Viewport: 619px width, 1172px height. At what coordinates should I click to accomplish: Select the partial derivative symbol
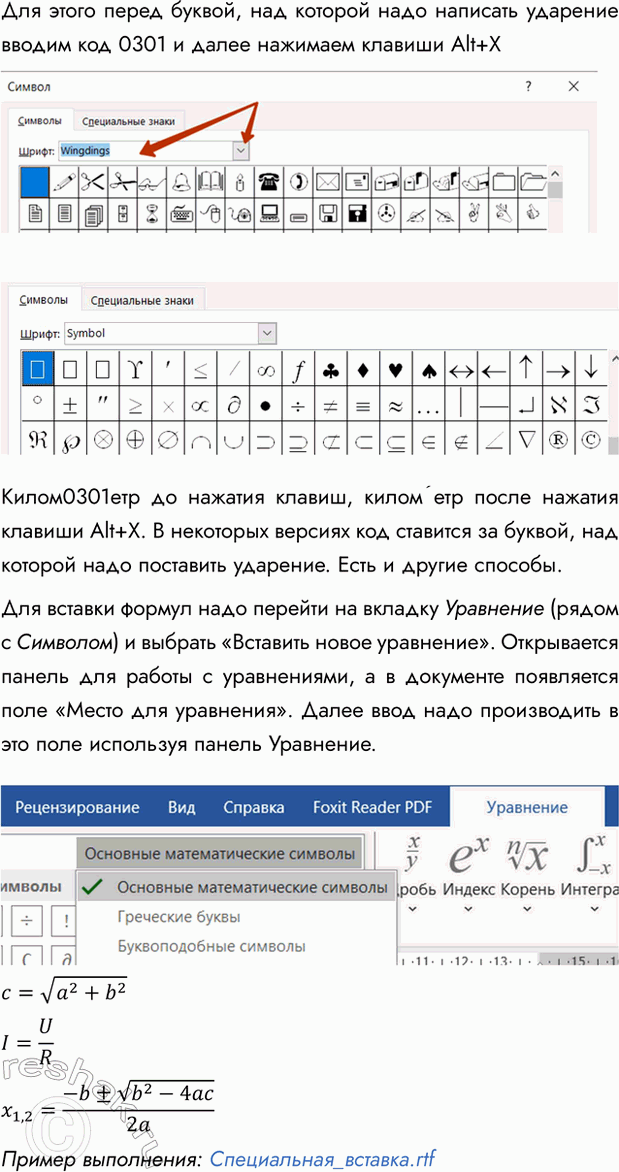(232, 405)
